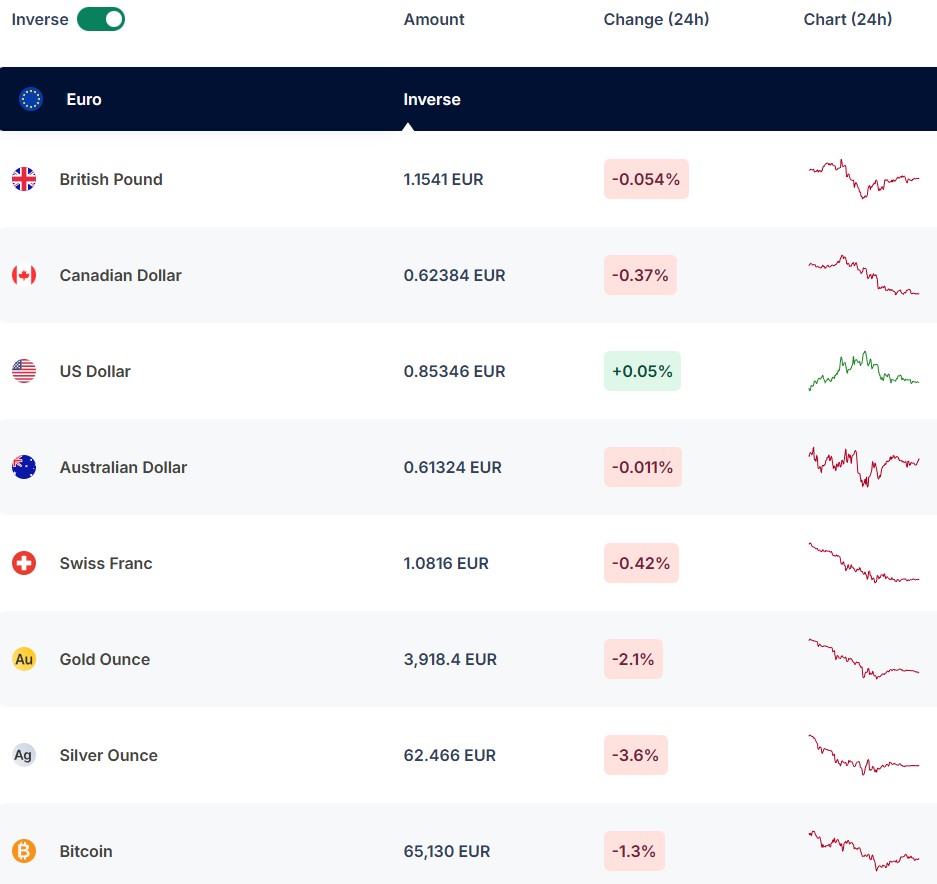
Task: Open the Swiss Franc currency link
Action: coord(106,563)
